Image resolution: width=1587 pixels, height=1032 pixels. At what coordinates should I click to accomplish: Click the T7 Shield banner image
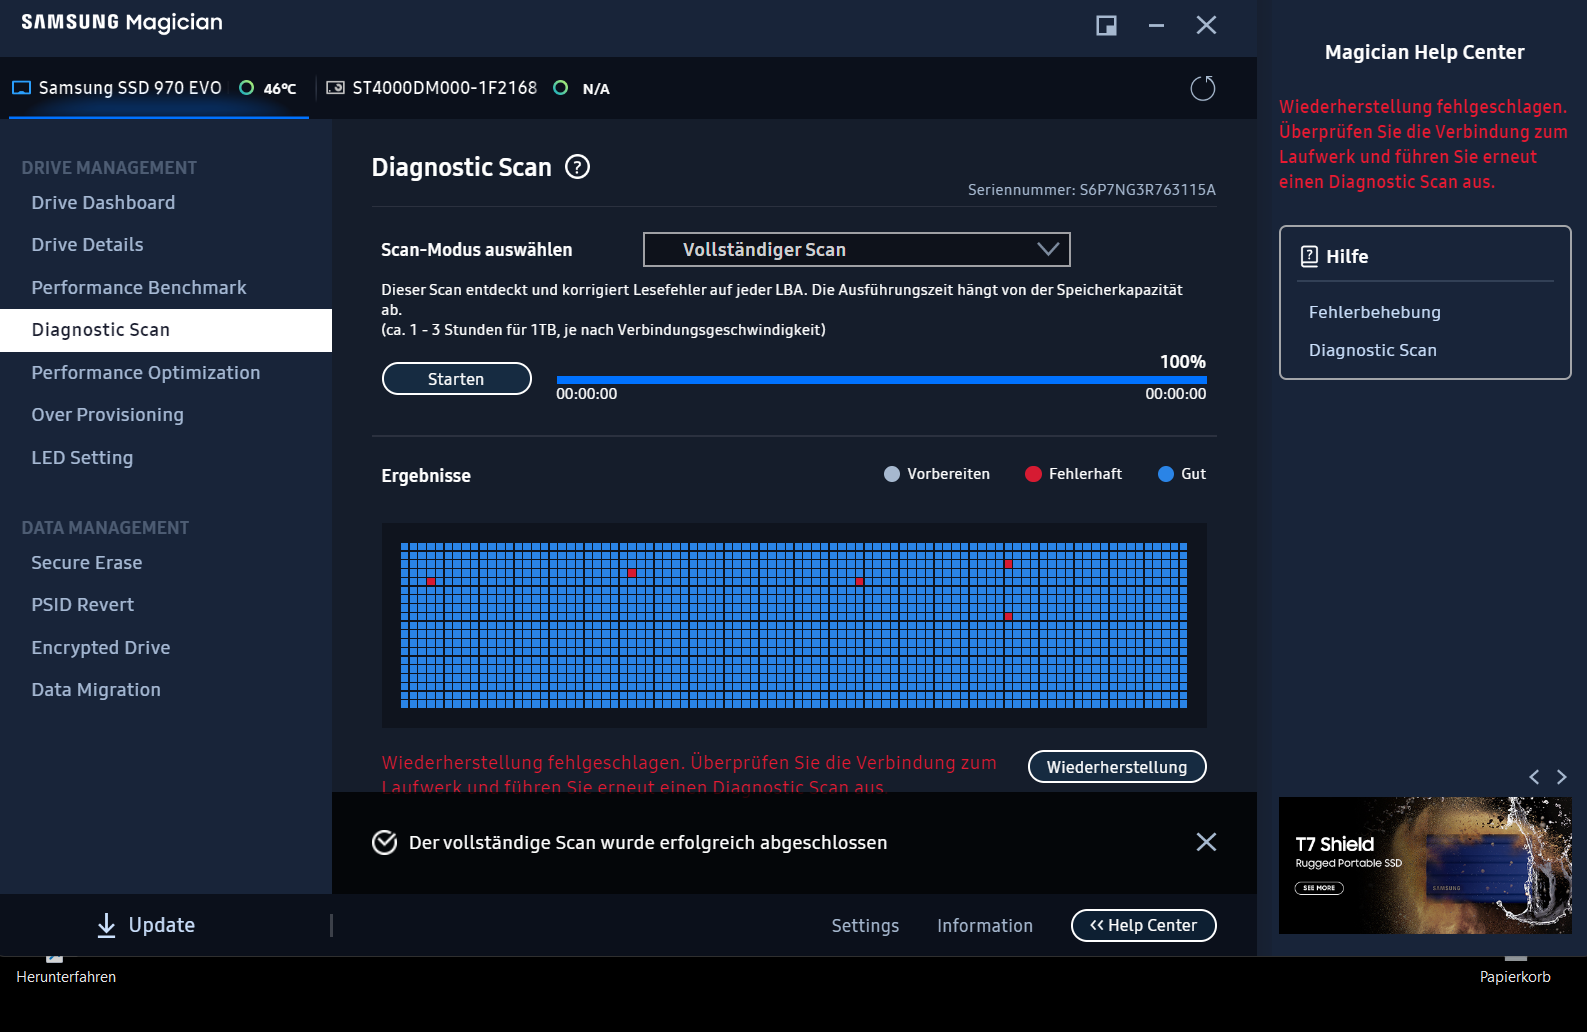[x=1425, y=865]
